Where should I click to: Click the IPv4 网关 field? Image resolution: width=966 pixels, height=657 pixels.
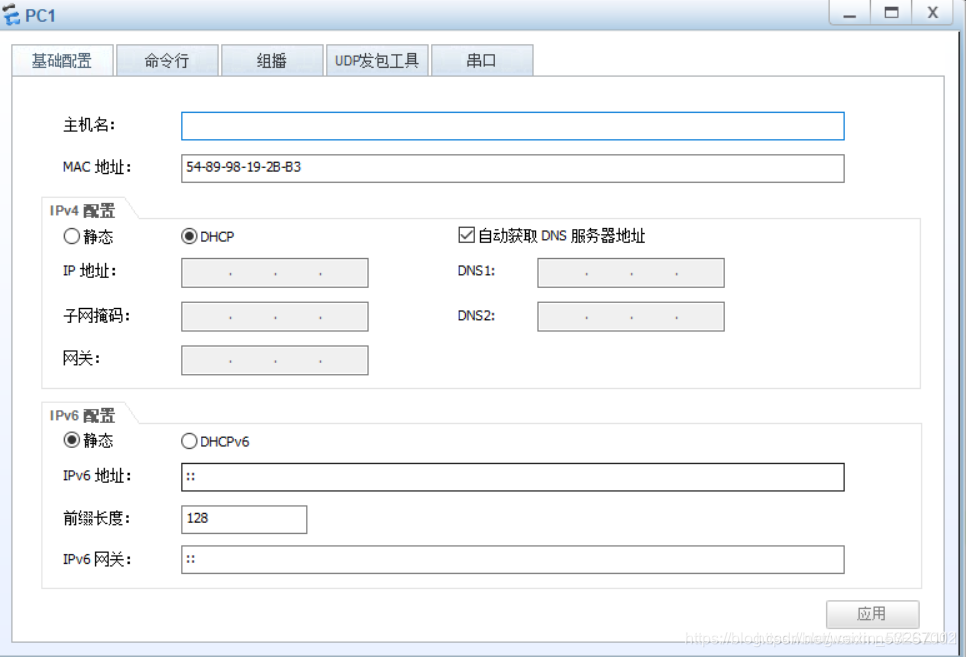click(275, 361)
